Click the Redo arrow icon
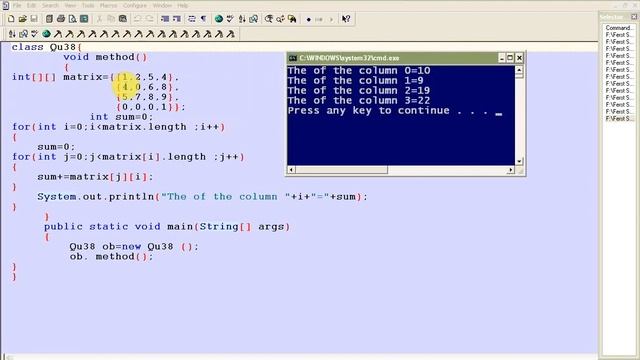The height and width of the screenshot is (360, 640). [x=149, y=19]
